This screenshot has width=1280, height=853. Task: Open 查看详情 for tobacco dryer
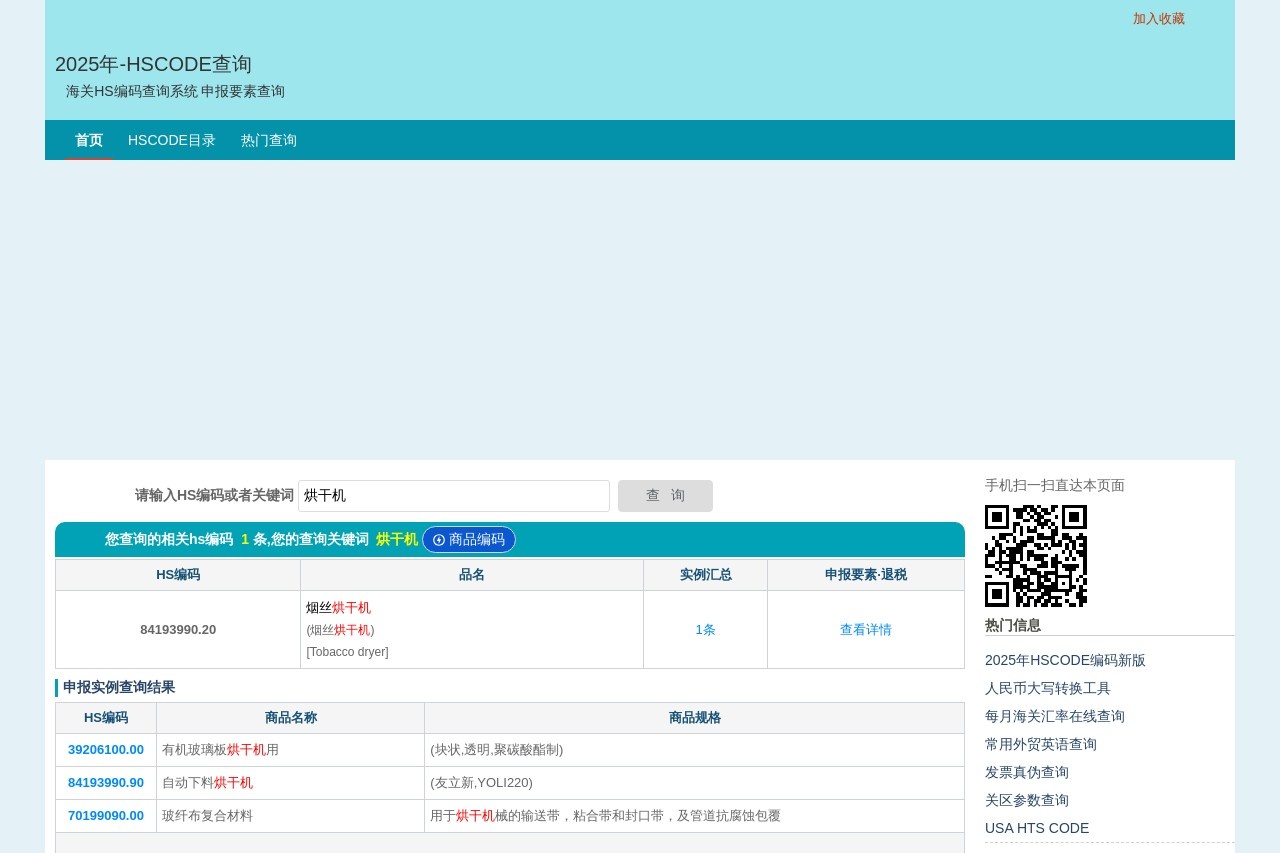(x=865, y=630)
